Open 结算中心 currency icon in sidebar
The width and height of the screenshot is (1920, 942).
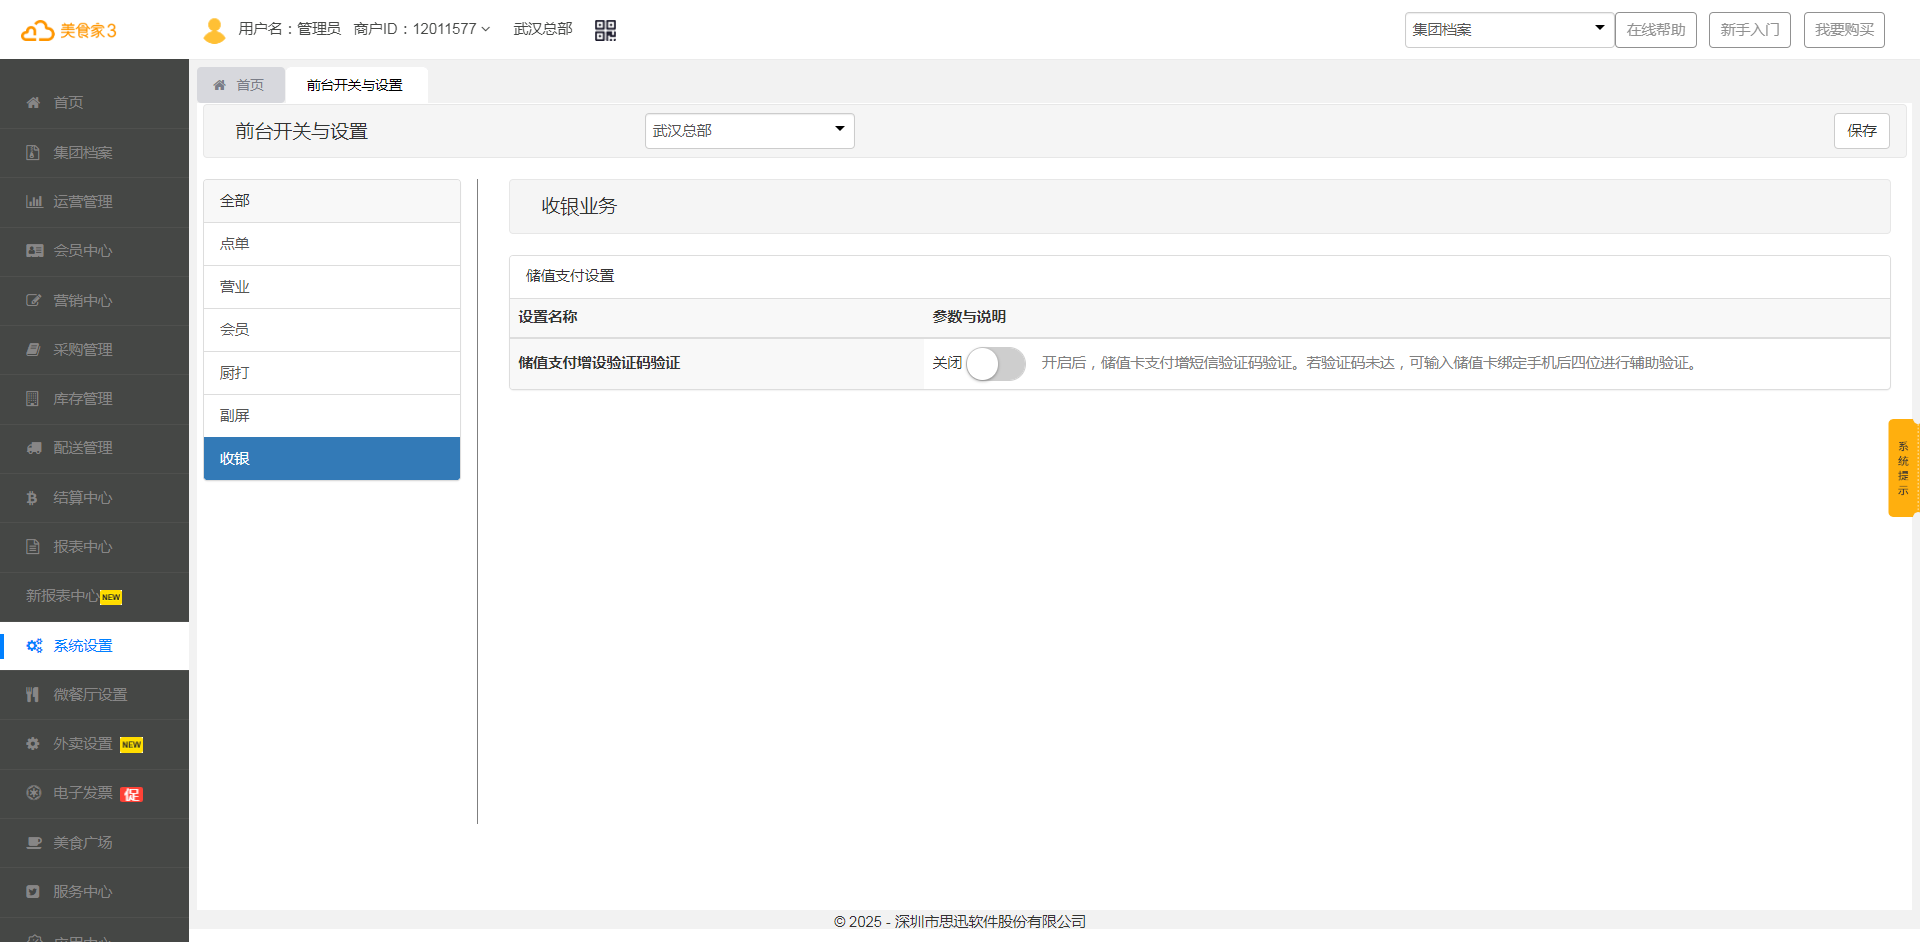[x=33, y=498]
